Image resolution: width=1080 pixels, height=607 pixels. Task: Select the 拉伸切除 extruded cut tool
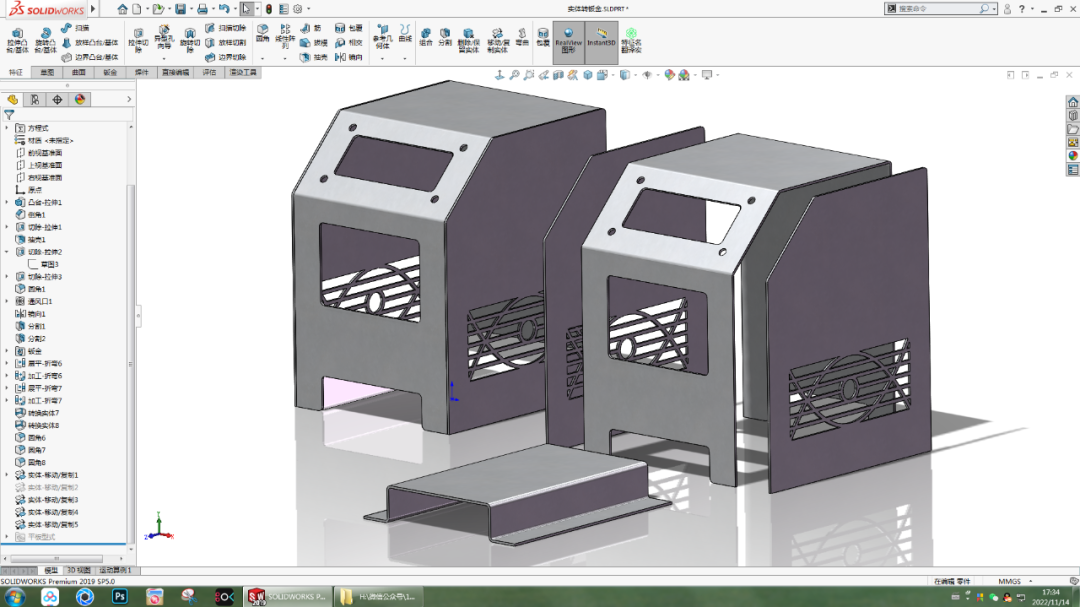137,37
